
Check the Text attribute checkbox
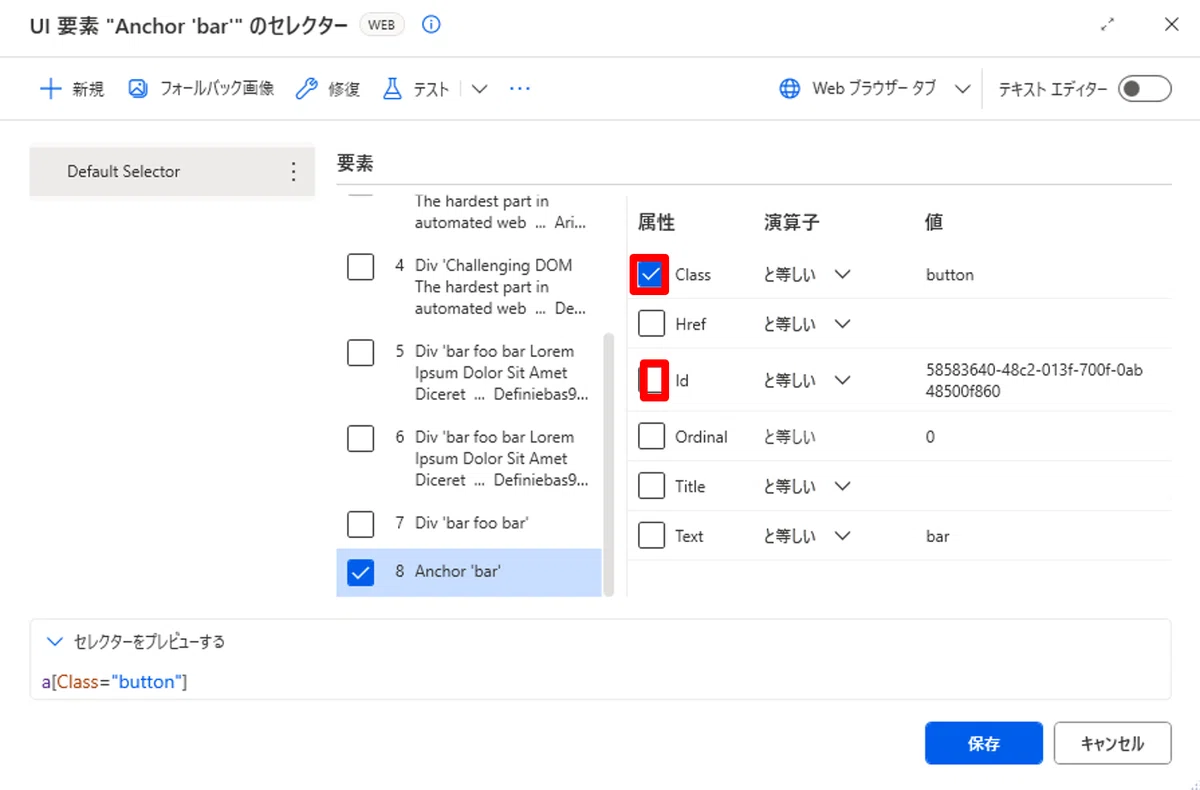651,536
